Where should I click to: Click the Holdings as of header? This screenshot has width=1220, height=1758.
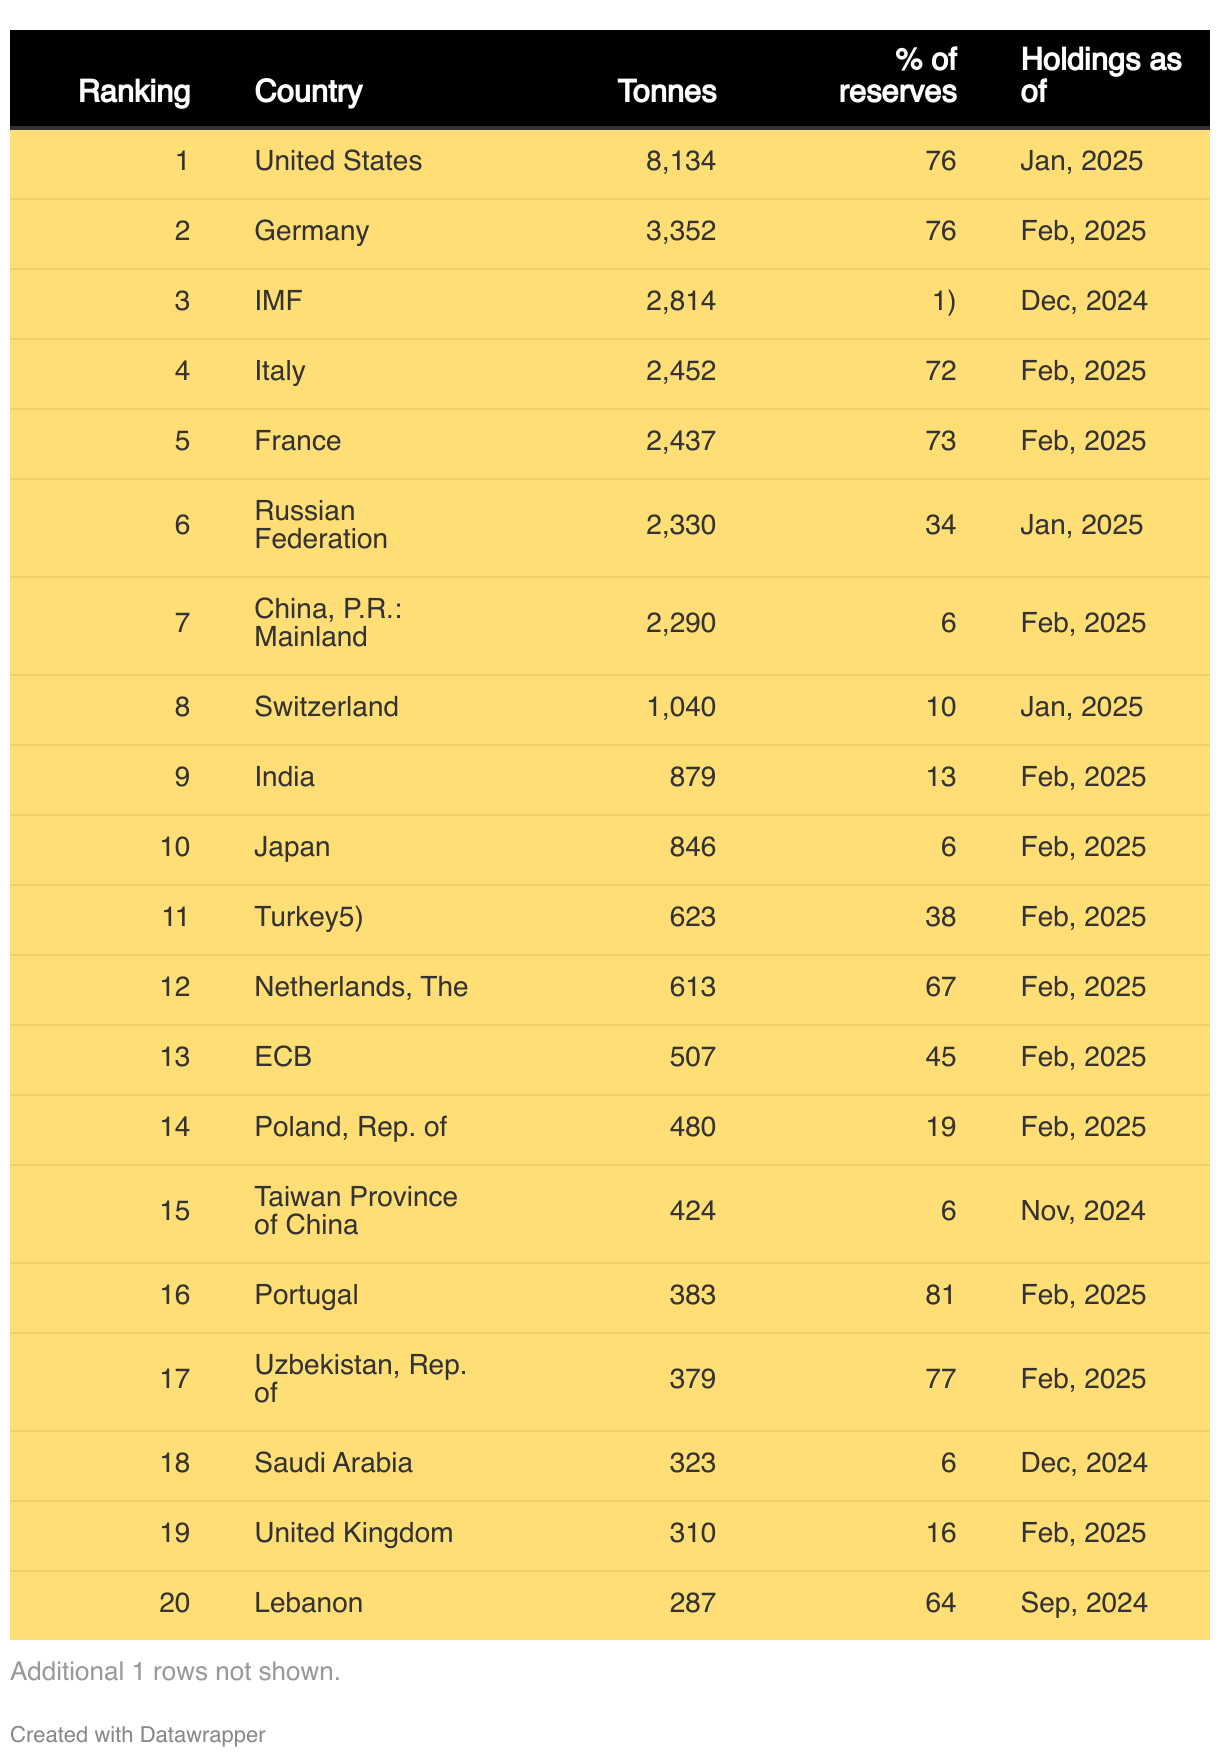(x=1100, y=76)
